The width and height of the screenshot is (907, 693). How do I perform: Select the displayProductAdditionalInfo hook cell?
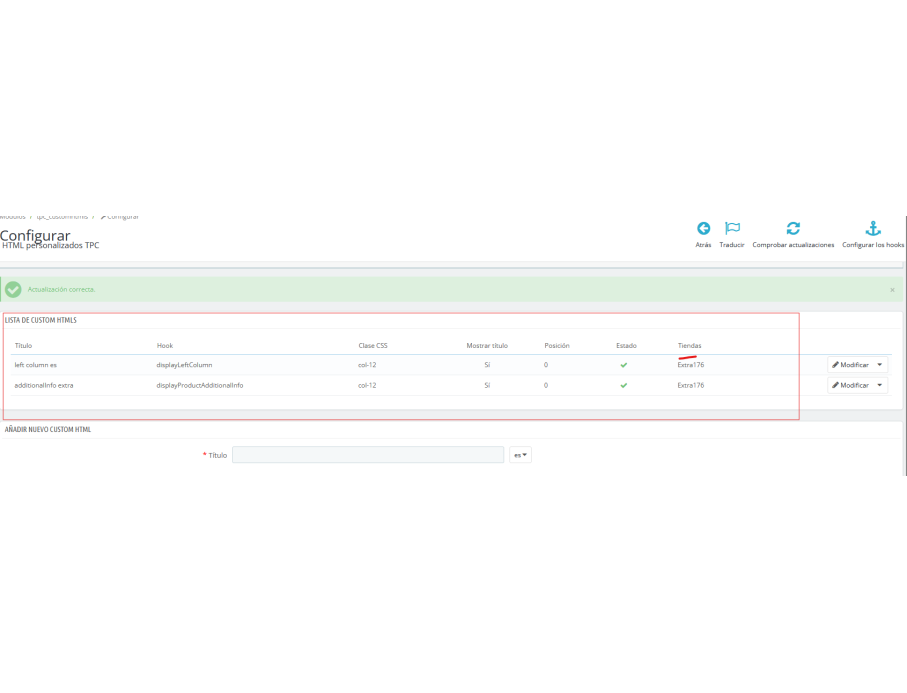[x=200, y=385]
